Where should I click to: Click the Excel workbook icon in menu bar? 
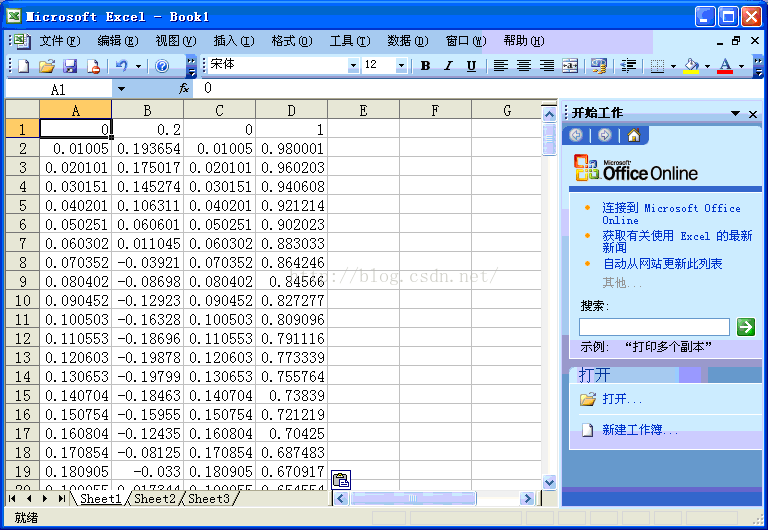click(21, 40)
